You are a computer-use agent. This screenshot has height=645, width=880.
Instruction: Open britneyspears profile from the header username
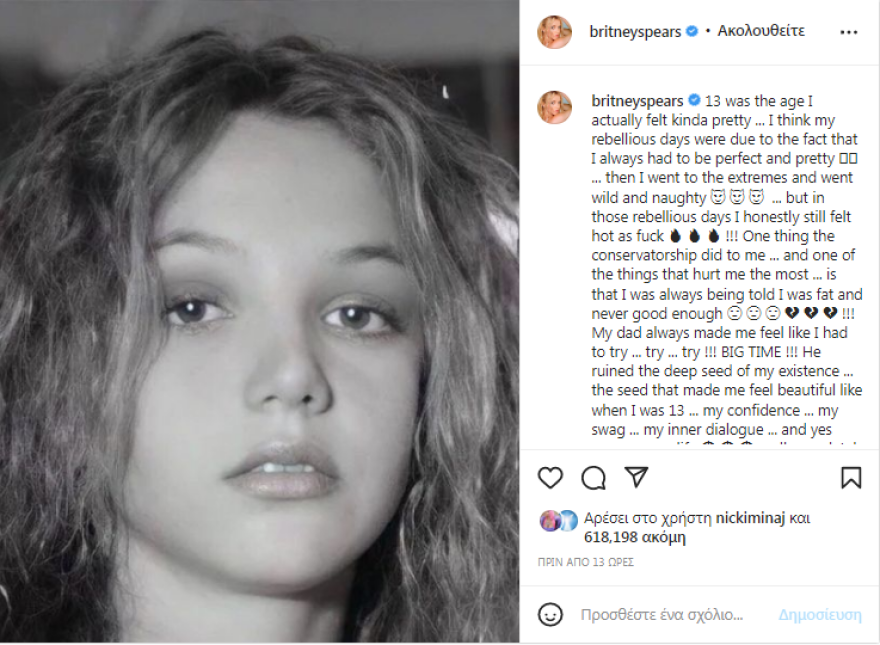[x=637, y=31]
